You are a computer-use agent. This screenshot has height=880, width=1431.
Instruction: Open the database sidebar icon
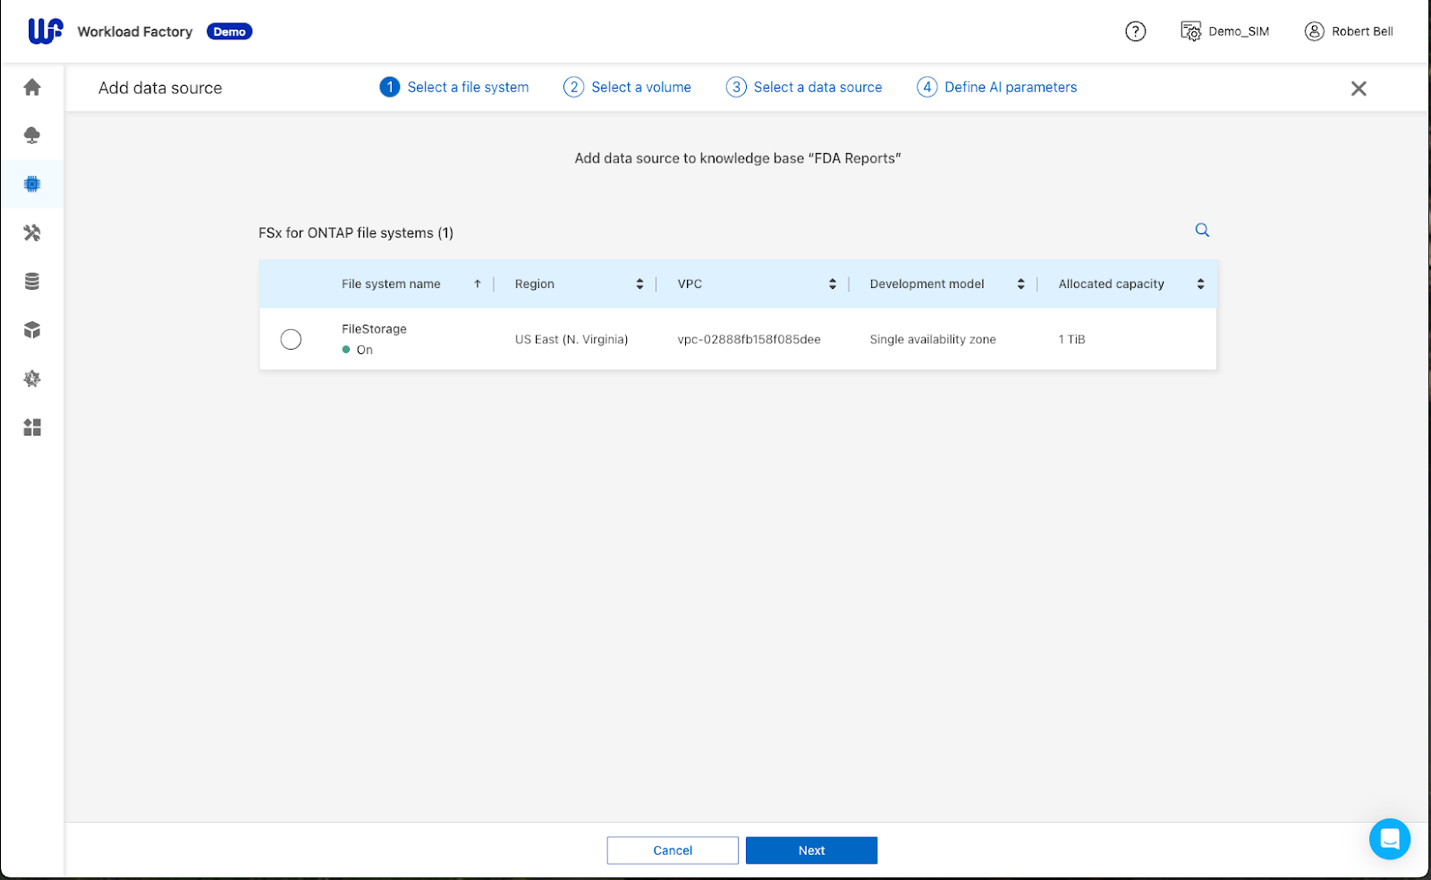click(x=32, y=281)
